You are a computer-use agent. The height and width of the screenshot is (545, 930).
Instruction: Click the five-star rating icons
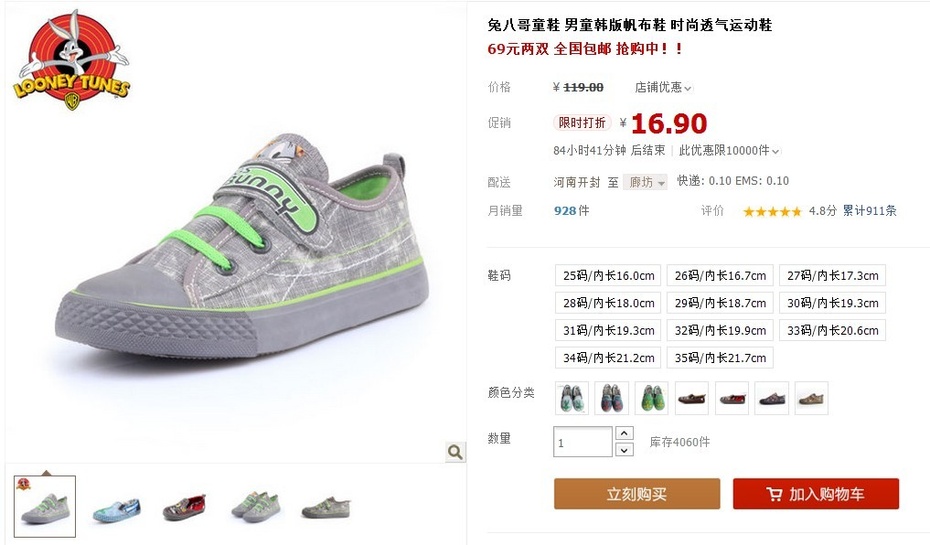772,211
